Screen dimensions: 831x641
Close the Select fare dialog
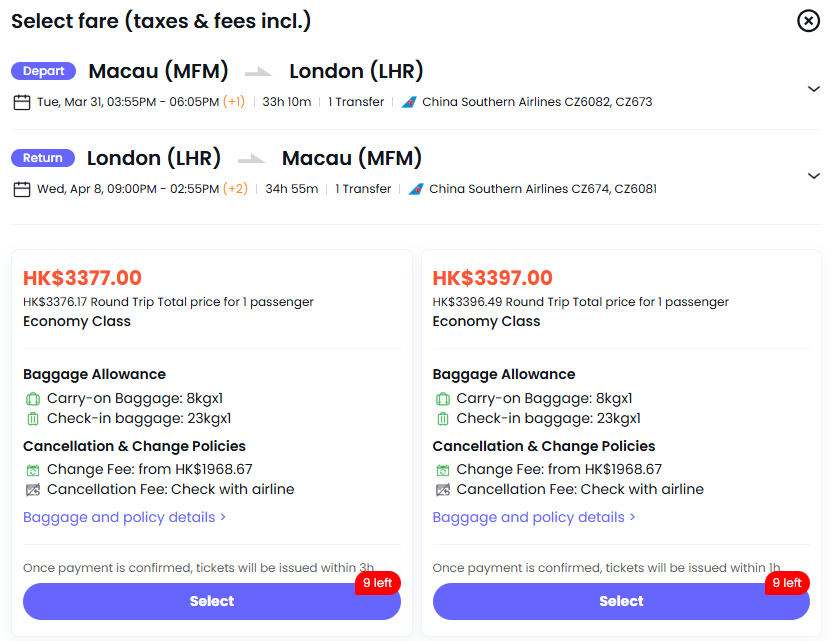tap(808, 21)
